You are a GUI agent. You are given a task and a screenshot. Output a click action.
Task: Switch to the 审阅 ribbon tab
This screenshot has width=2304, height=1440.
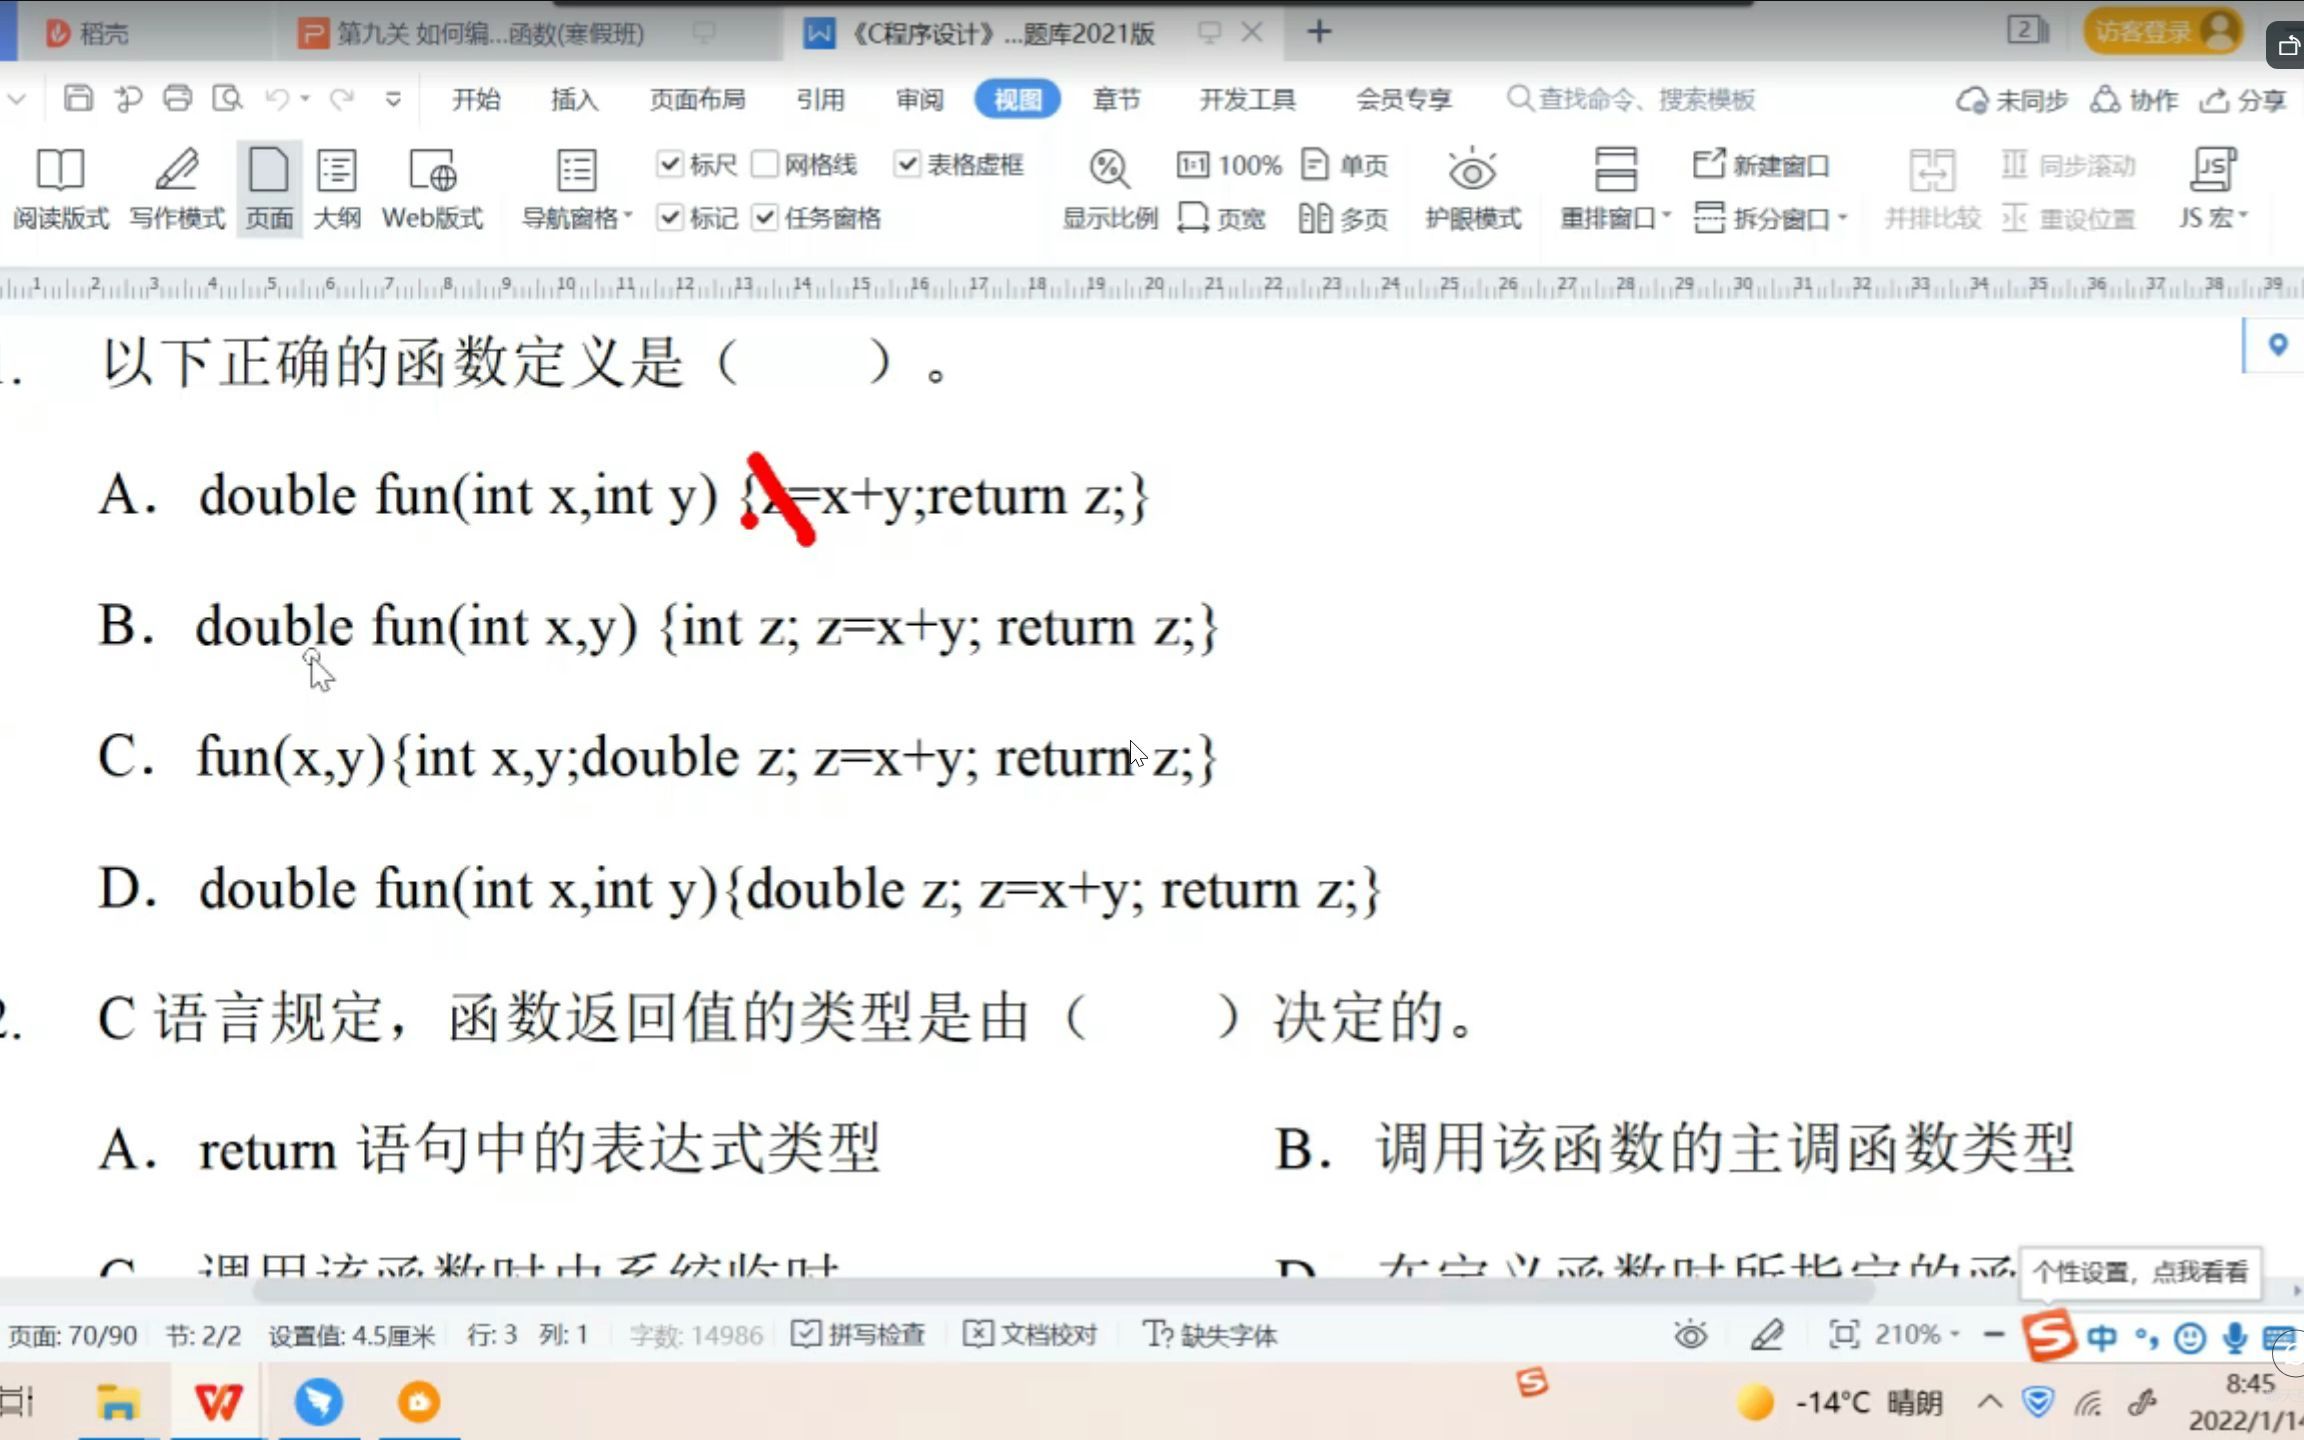pyautogui.click(x=917, y=100)
